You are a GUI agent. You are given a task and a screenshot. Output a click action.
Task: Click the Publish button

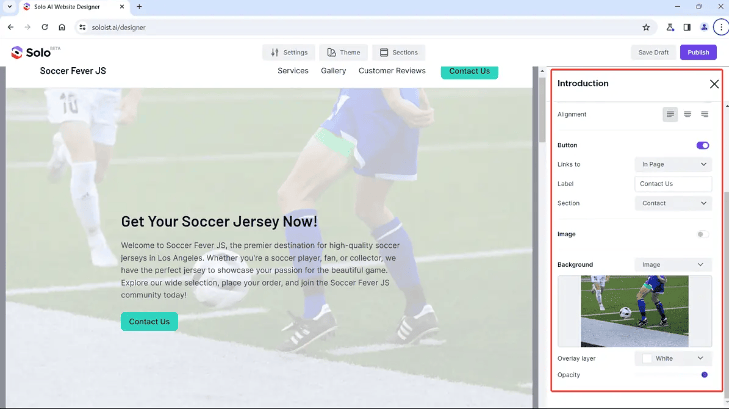tap(698, 52)
